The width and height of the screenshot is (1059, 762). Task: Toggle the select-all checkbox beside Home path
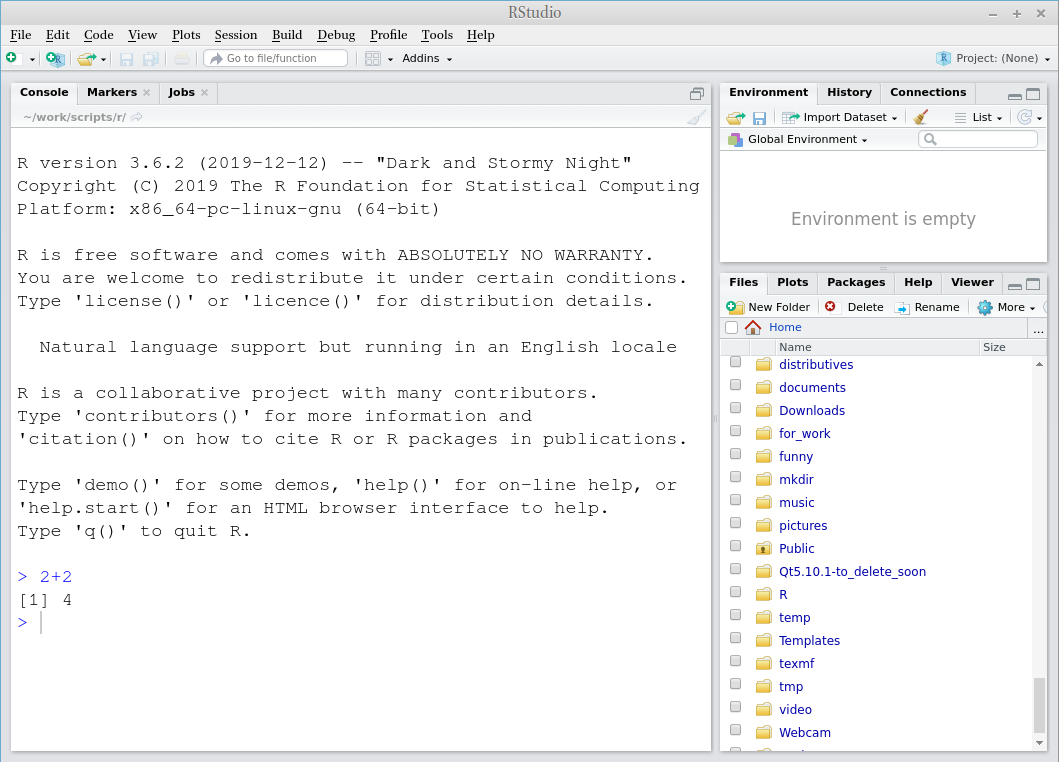731,328
